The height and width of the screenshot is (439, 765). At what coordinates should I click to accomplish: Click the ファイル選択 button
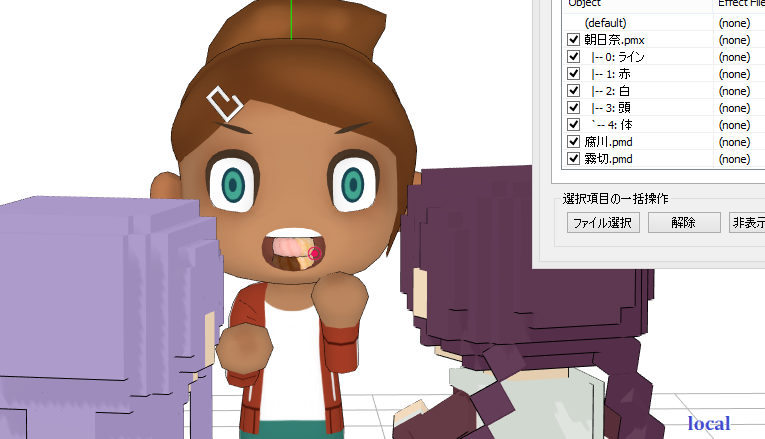603,223
